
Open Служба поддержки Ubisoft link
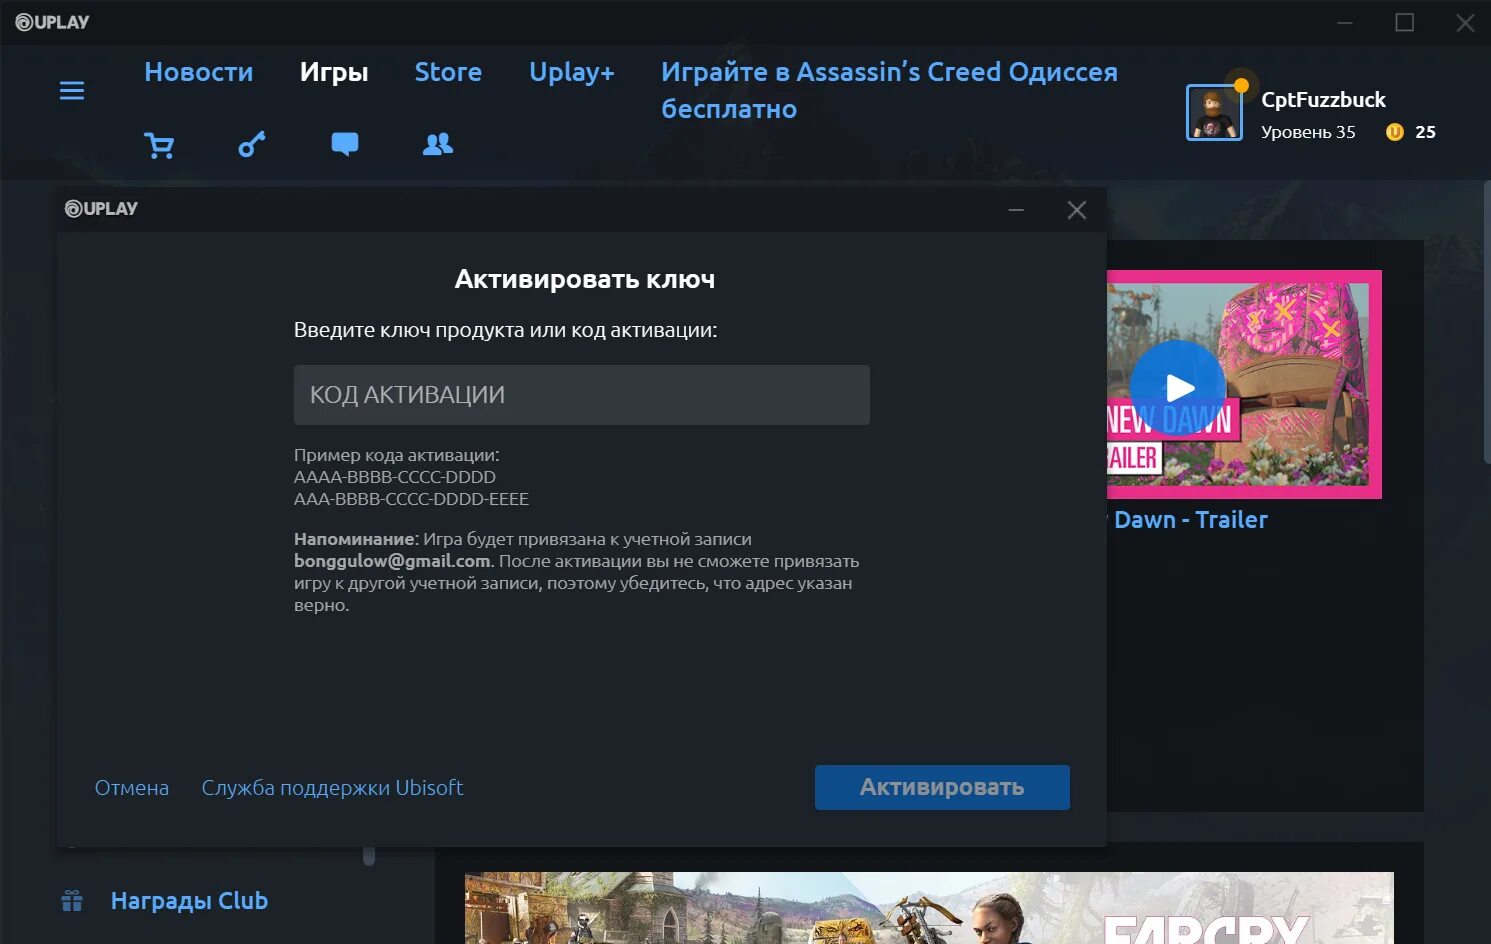[332, 788]
